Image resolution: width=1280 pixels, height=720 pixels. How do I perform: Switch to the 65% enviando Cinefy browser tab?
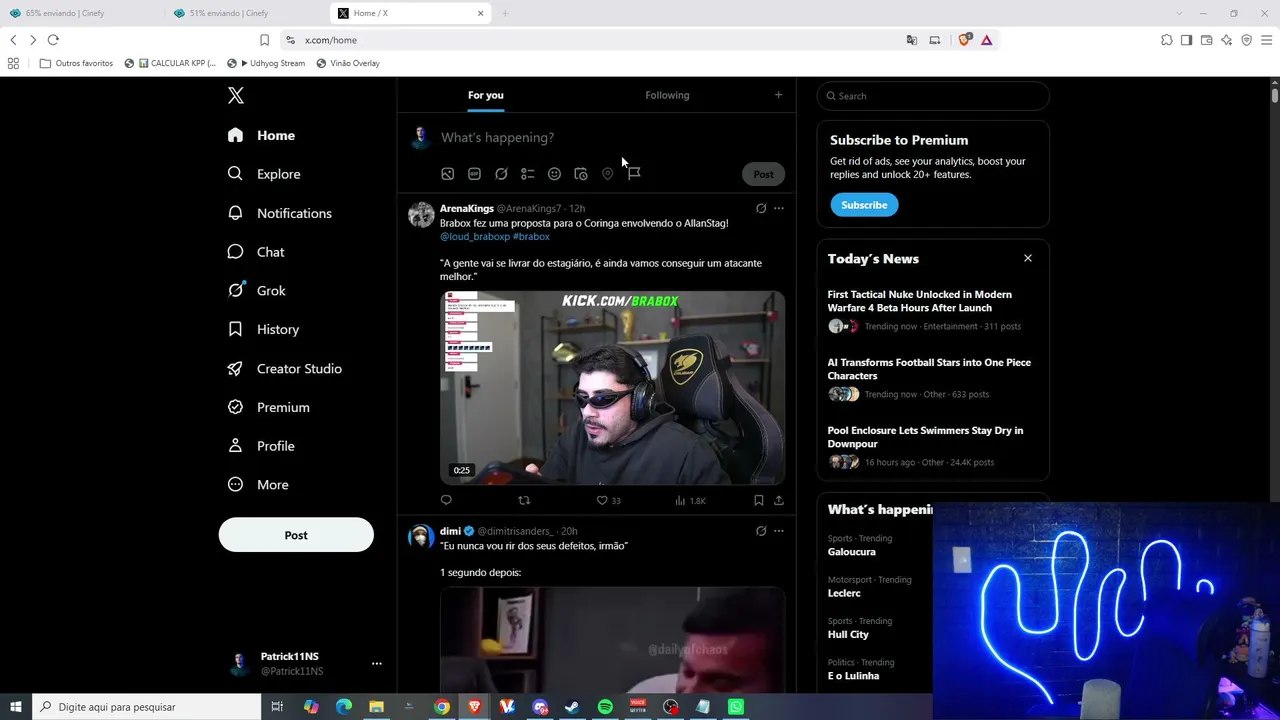tap(83, 13)
